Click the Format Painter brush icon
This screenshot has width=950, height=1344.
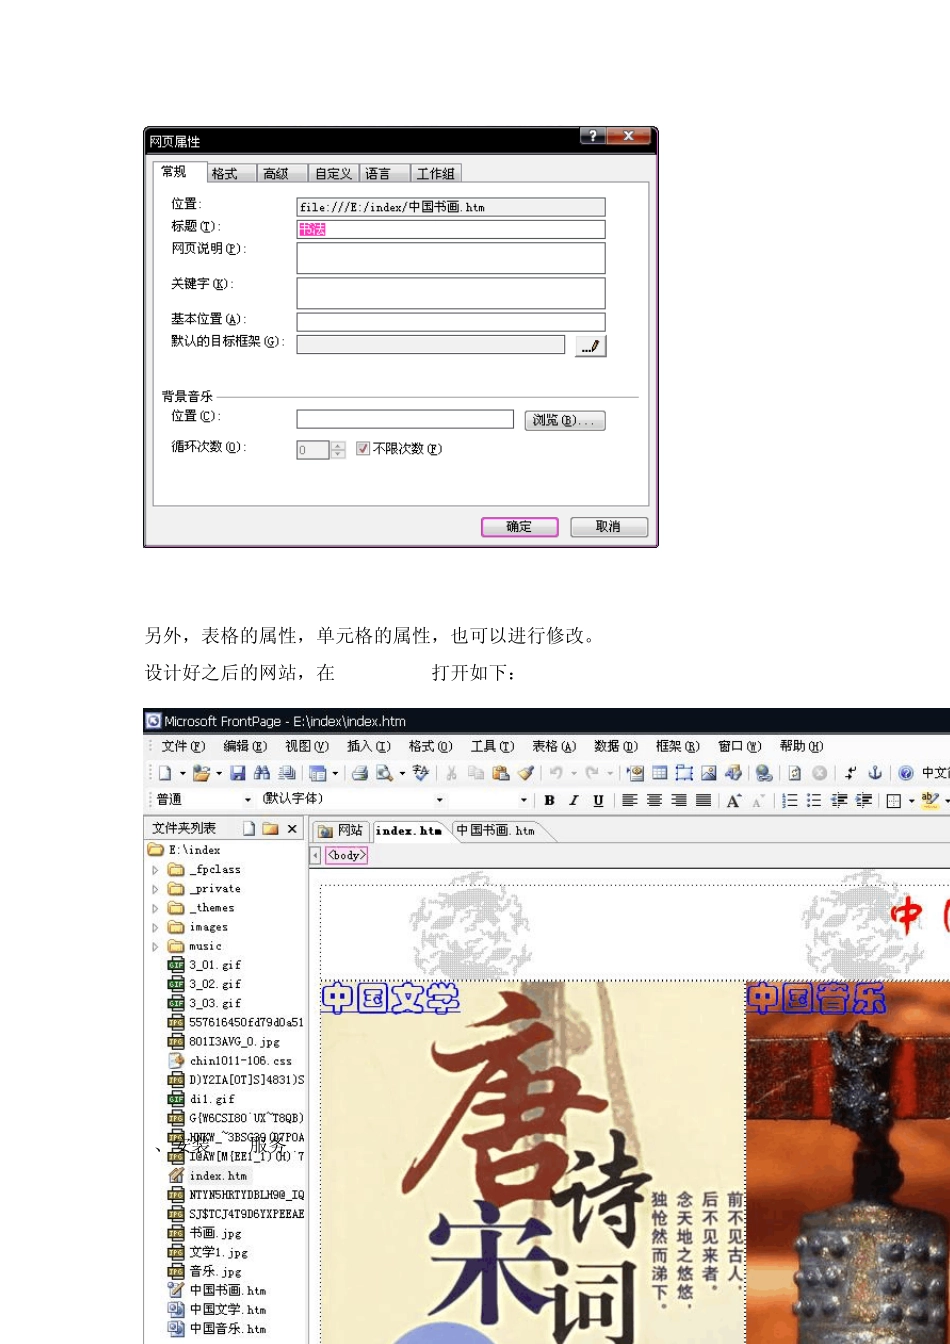(526, 773)
